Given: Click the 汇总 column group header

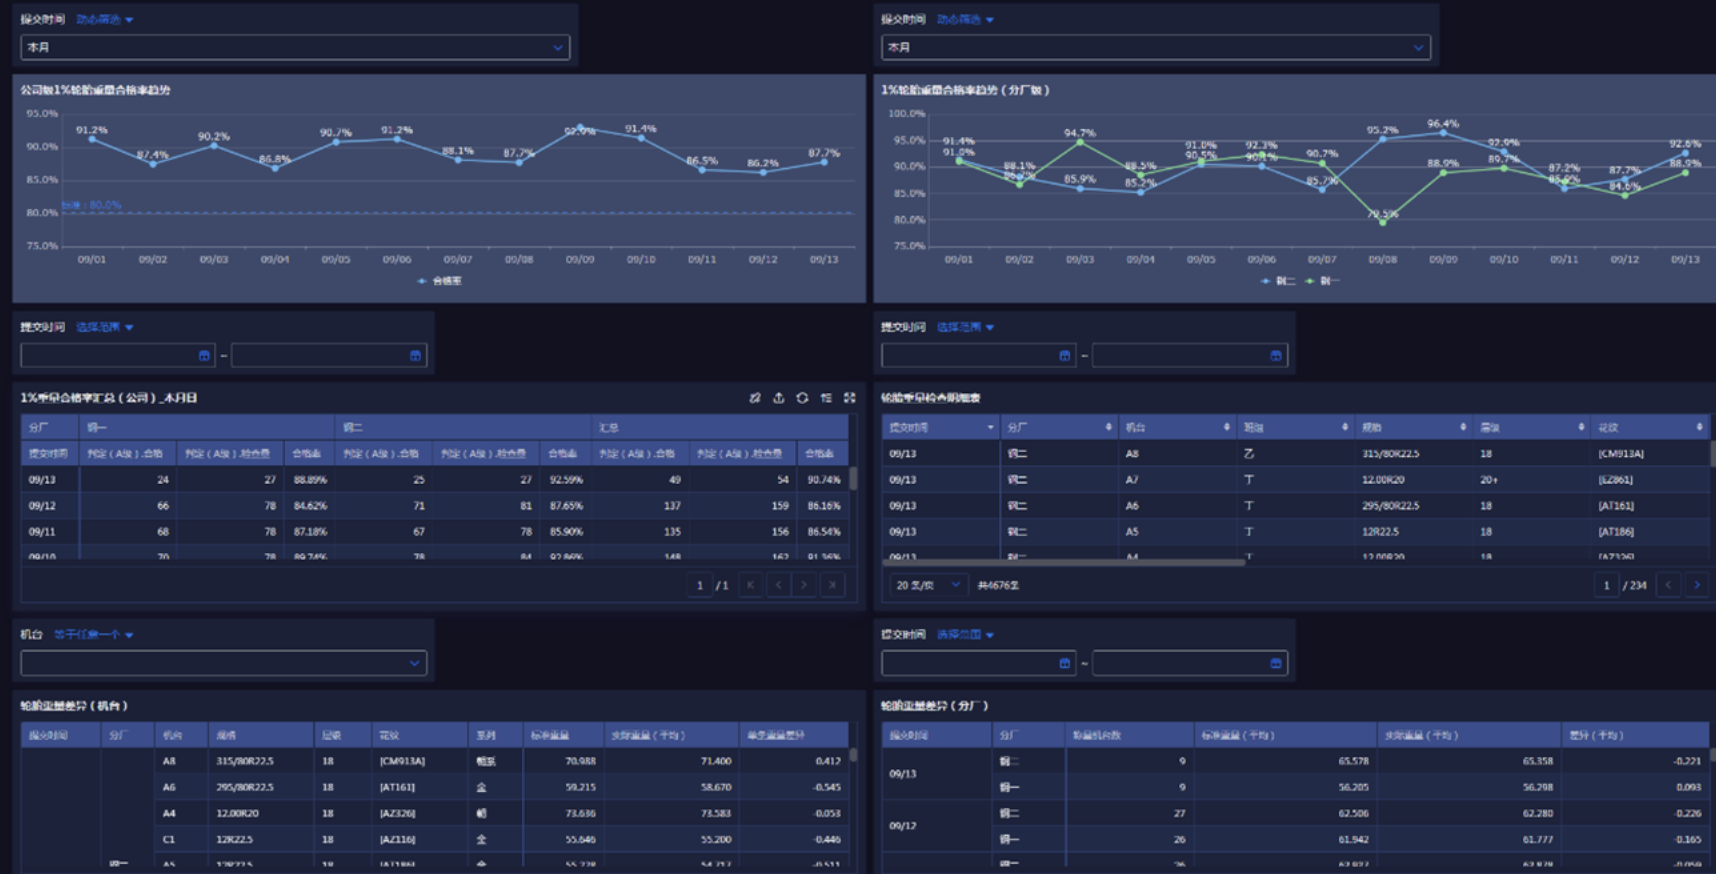Looking at the screenshot, I should tap(720, 427).
